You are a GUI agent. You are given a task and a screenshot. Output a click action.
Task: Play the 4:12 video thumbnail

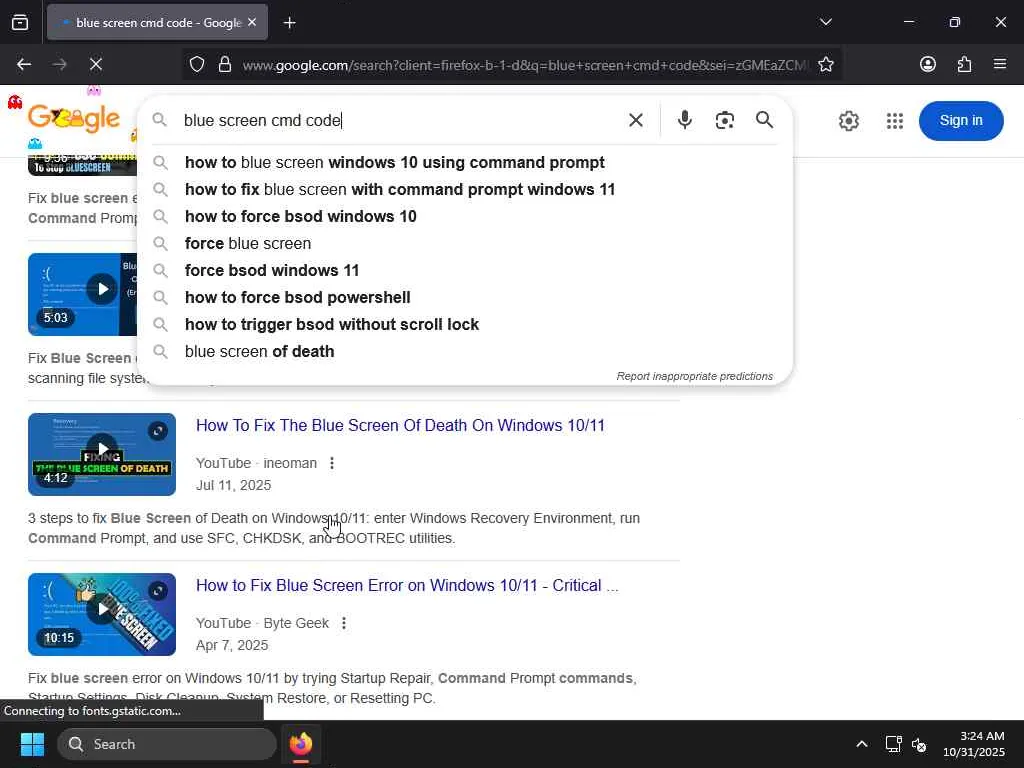[x=102, y=454]
